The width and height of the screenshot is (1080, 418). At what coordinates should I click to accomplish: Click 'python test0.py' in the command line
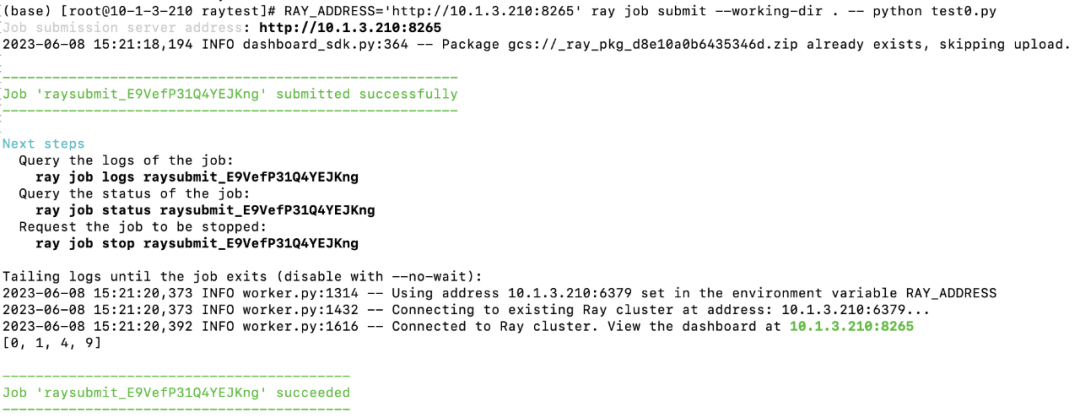point(934,12)
